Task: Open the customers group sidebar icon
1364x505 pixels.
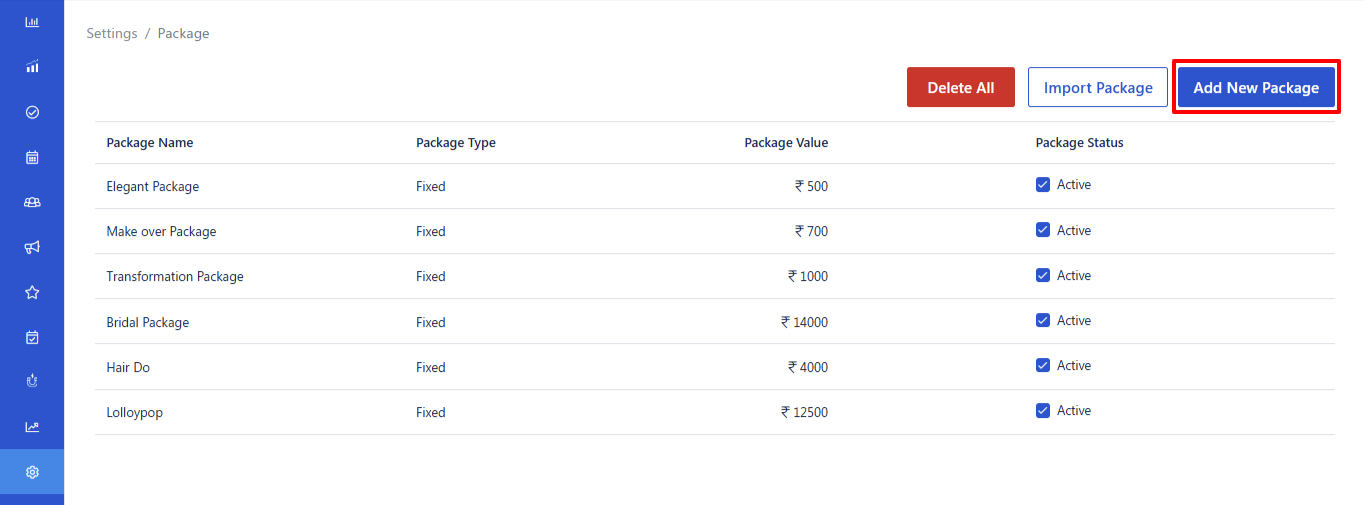Action: coord(32,202)
